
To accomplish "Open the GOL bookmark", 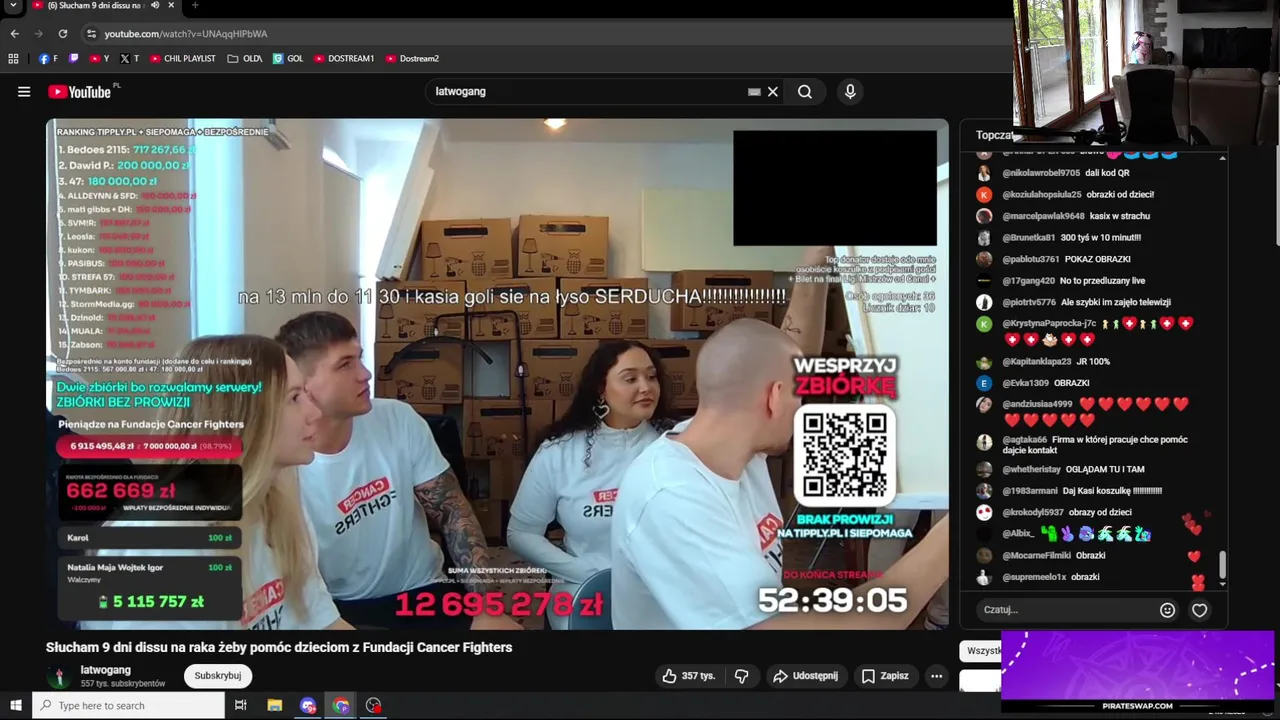I will tap(288, 59).
